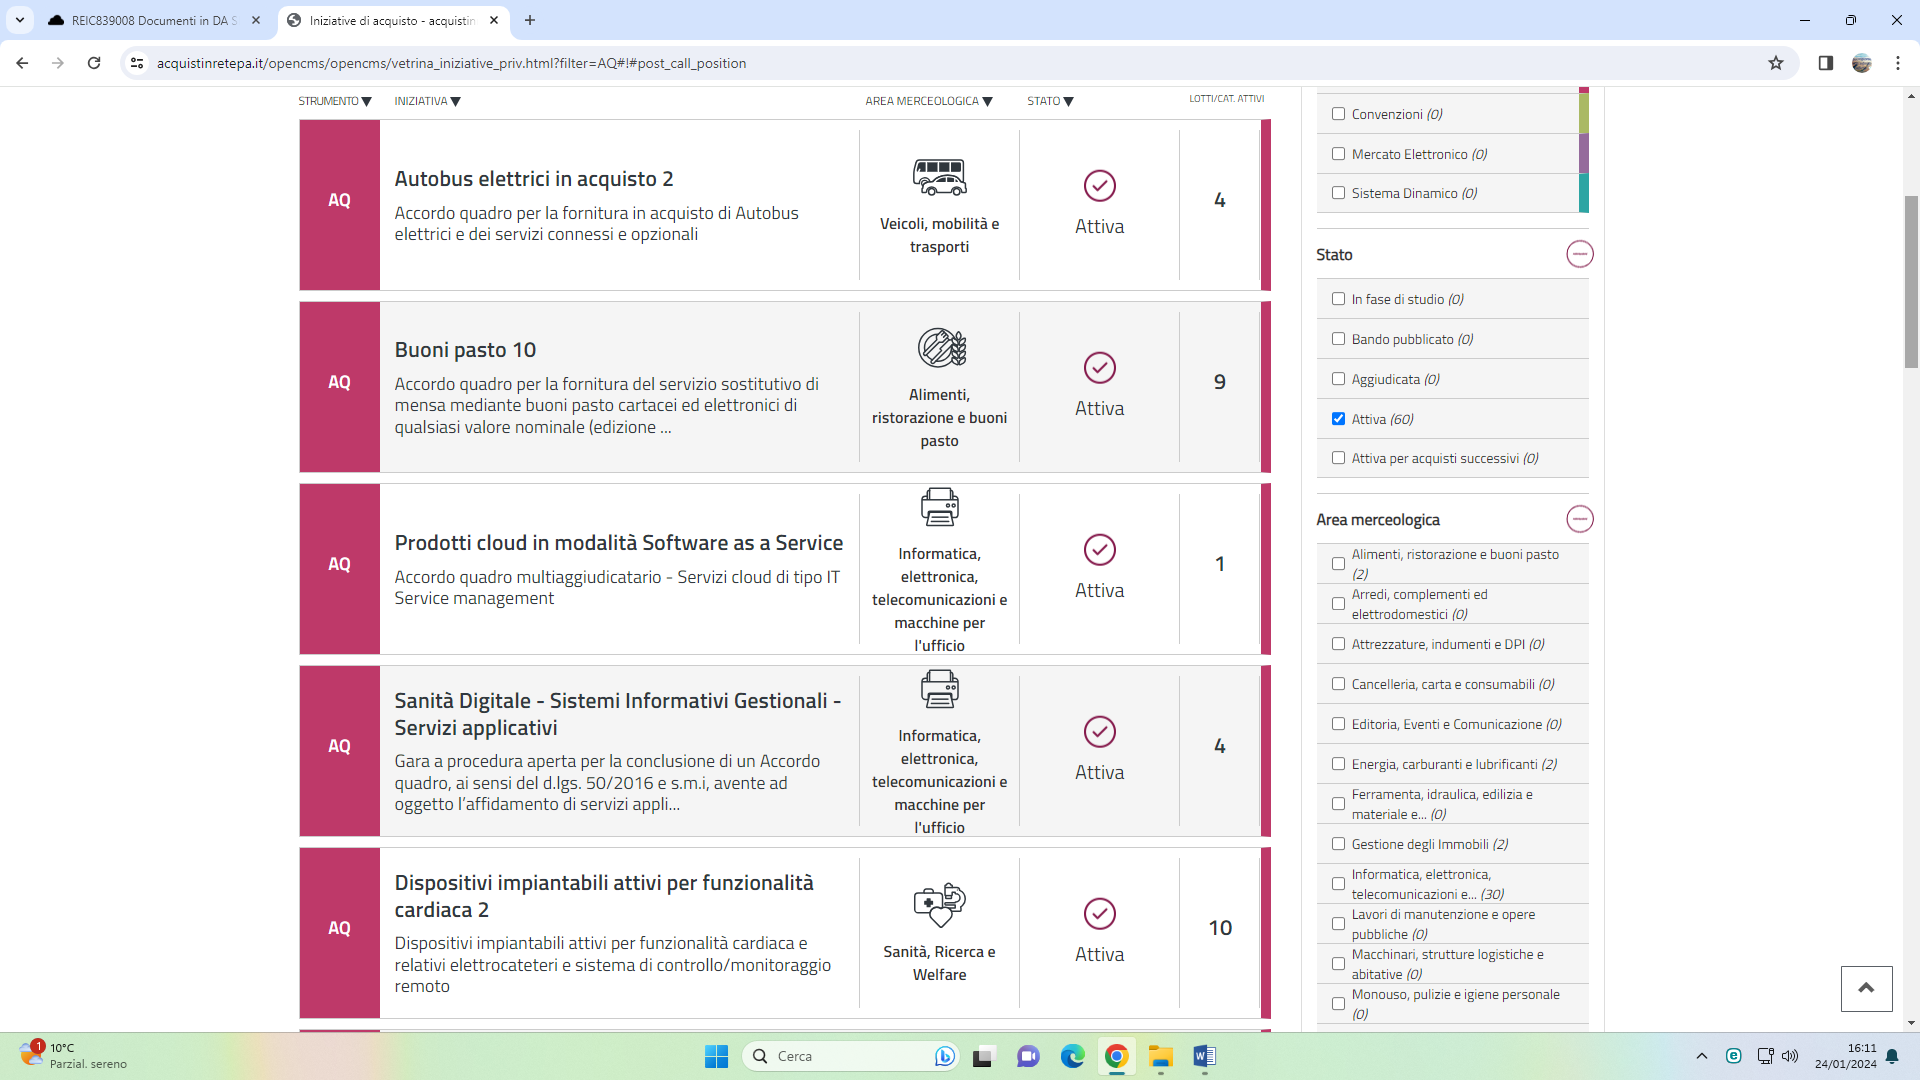Screen dimensions: 1920x1080
Task: Sort by the Strumento column dropdown
Action: (x=335, y=101)
